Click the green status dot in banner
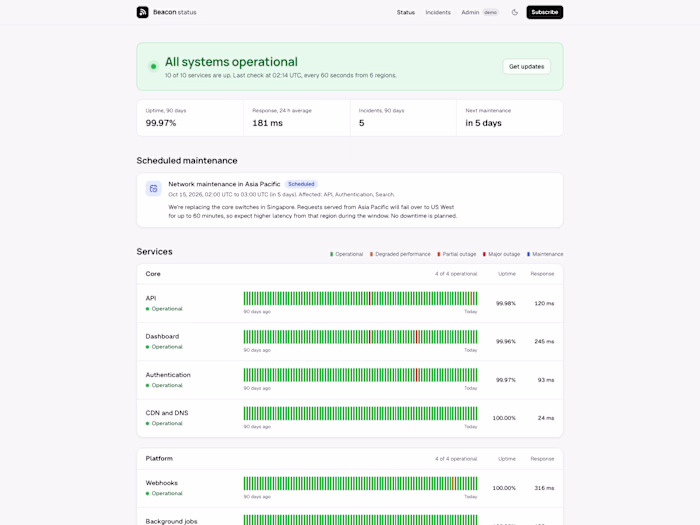 coord(154,67)
